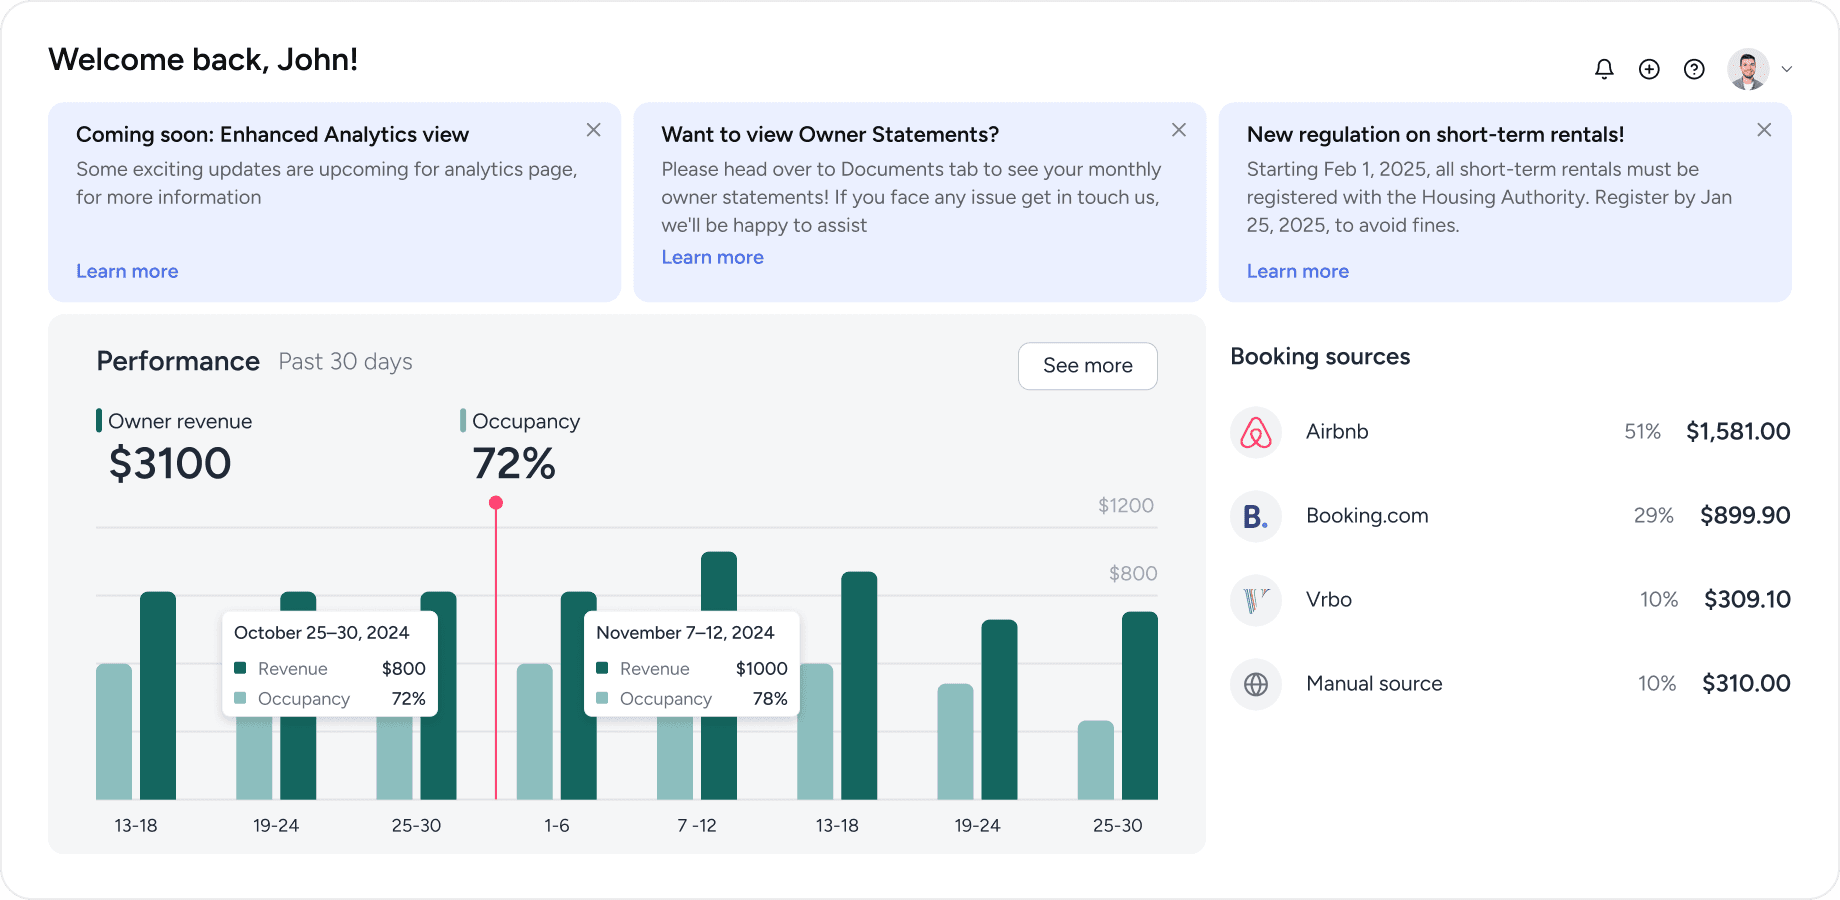The image size is (1840, 900).
Task: Select the Booking.com logo icon
Action: point(1256,516)
